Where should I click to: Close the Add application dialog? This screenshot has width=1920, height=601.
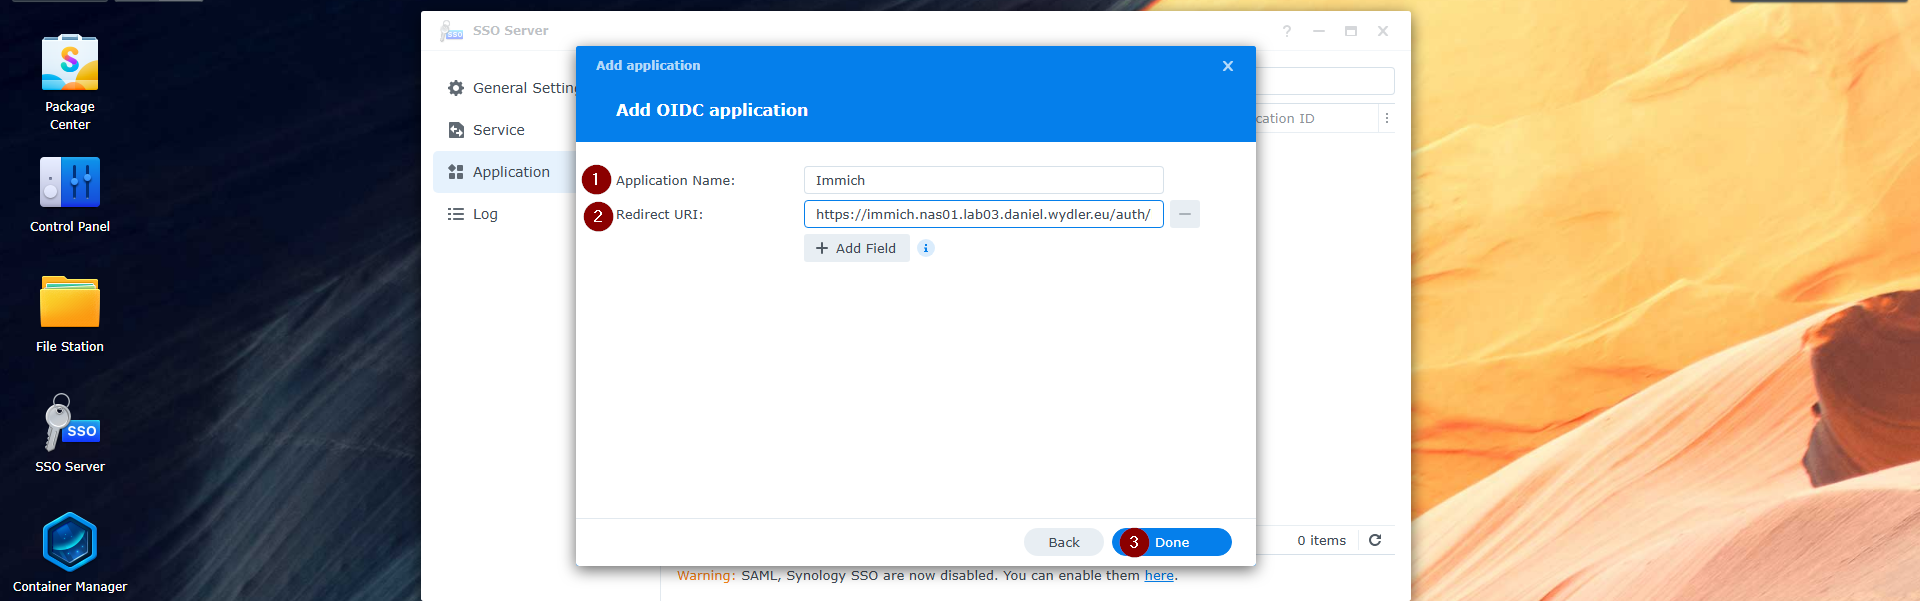pyautogui.click(x=1228, y=66)
